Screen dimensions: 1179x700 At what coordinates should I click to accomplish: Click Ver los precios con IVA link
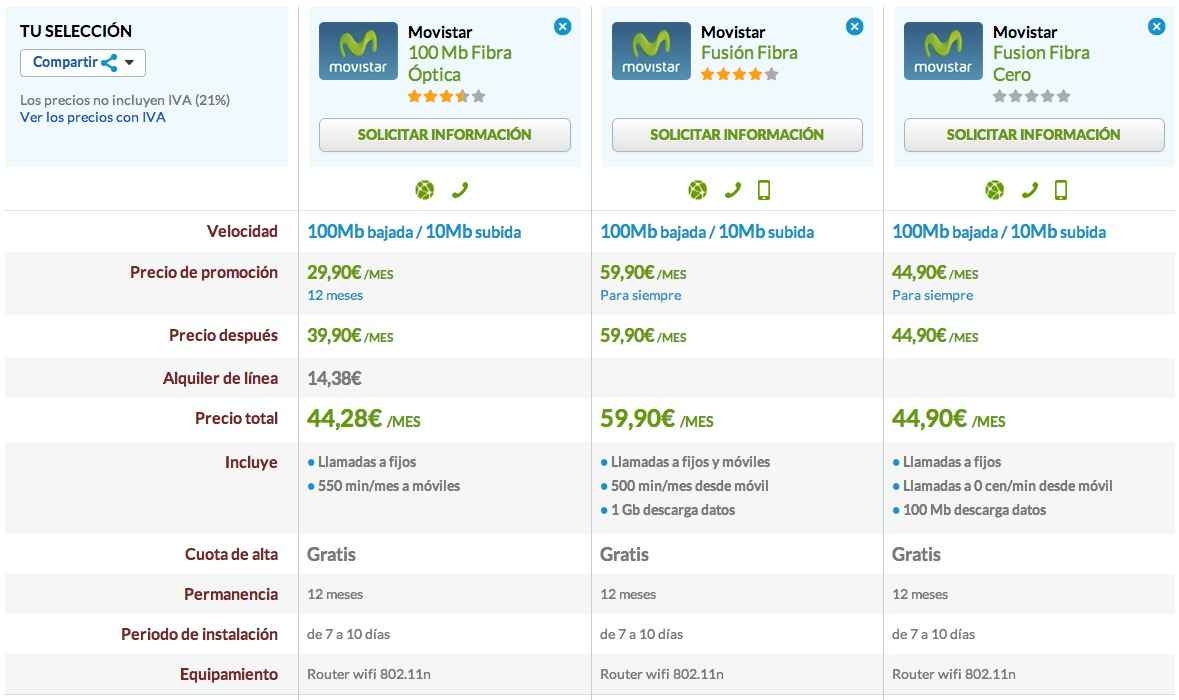pyautogui.click(x=92, y=117)
